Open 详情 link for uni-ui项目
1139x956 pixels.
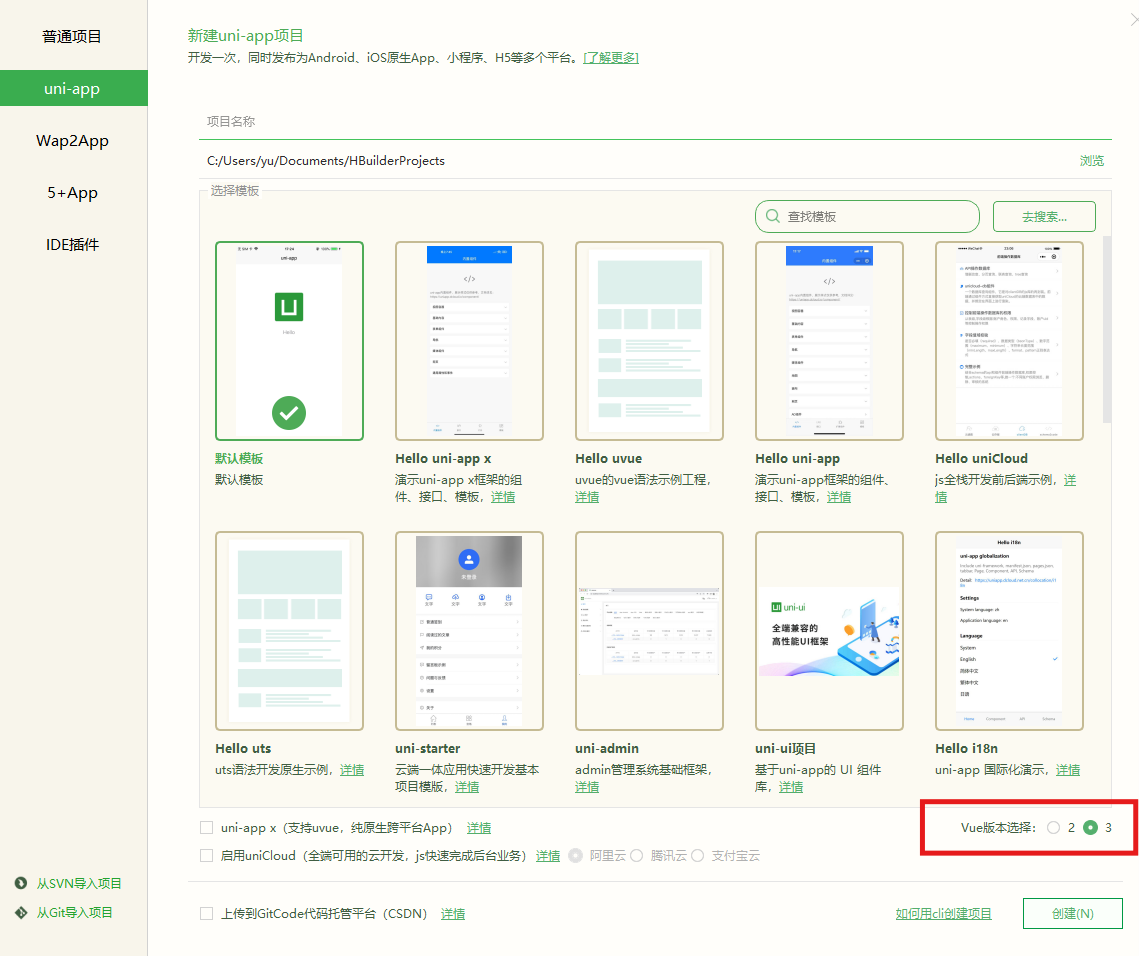click(x=791, y=787)
